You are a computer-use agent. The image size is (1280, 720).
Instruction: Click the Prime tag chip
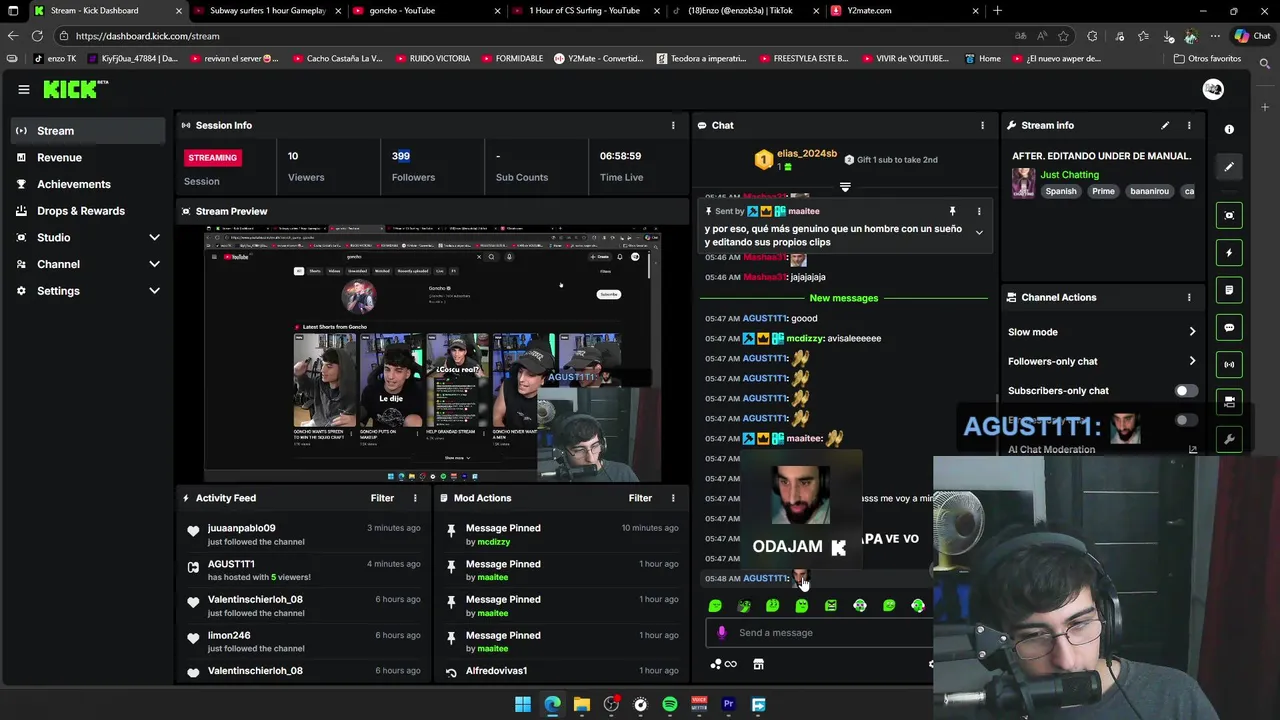pos(1103,191)
